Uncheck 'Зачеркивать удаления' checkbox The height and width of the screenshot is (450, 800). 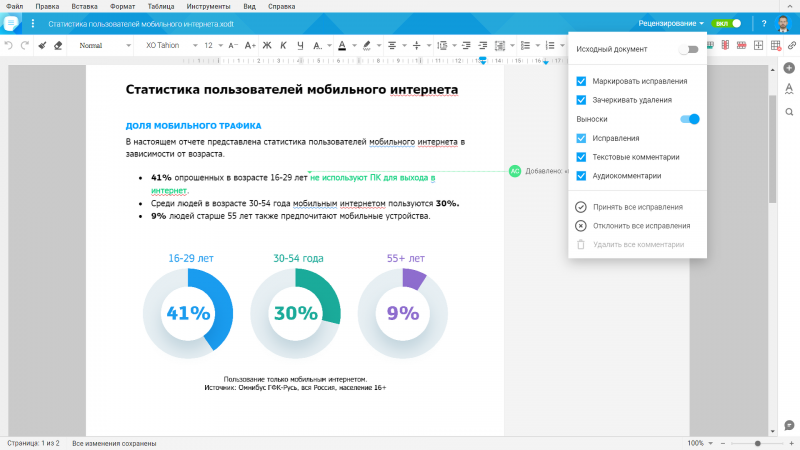pyautogui.click(x=581, y=100)
